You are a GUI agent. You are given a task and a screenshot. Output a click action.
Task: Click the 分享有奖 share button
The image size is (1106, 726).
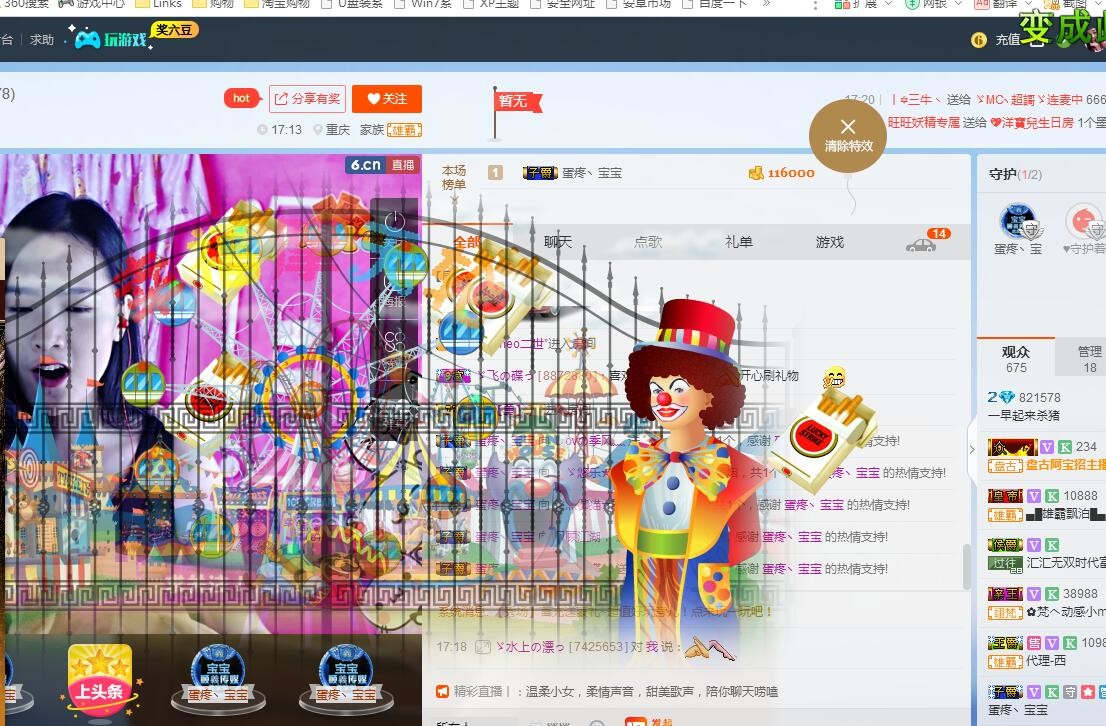pyautogui.click(x=308, y=99)
